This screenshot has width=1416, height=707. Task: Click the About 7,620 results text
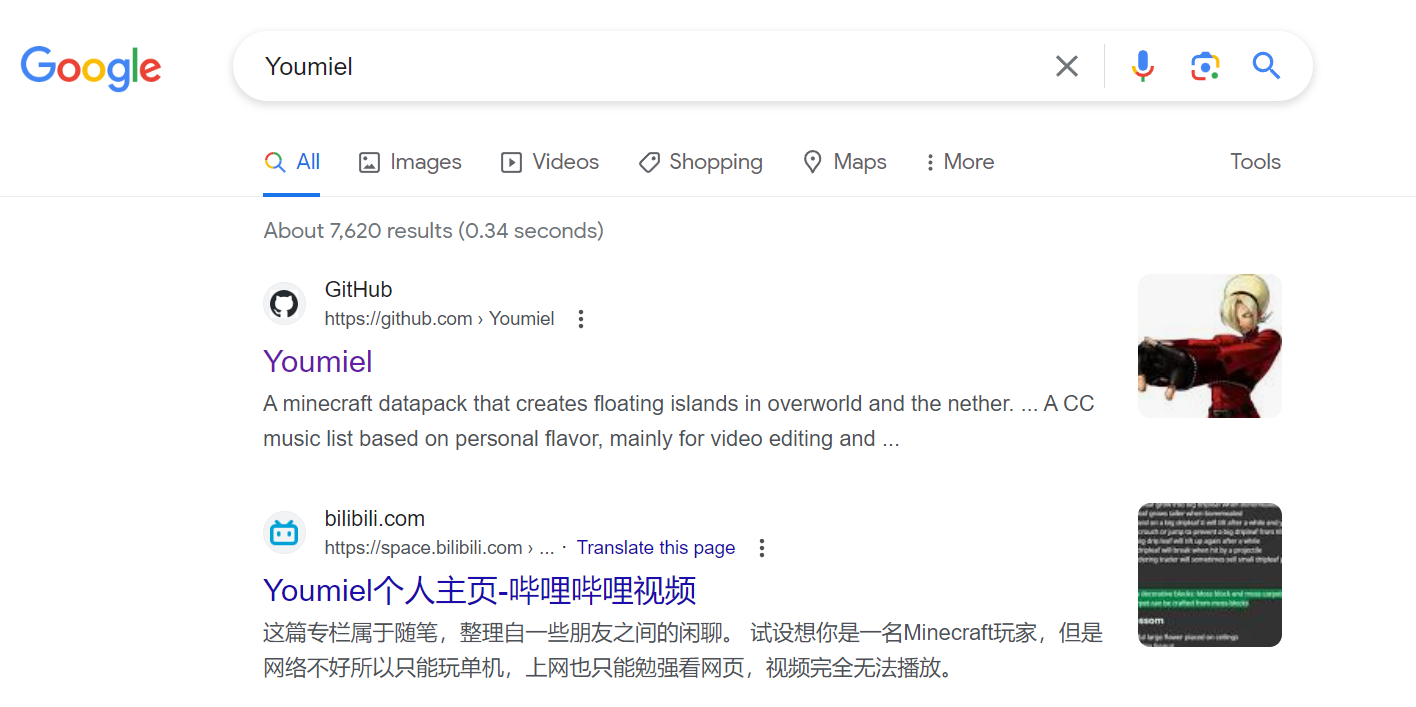click(x=433, y=231)
